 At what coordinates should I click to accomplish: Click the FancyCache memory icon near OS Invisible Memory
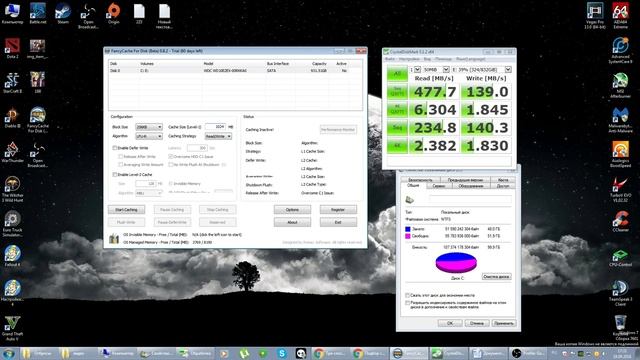tap(114, 238)
